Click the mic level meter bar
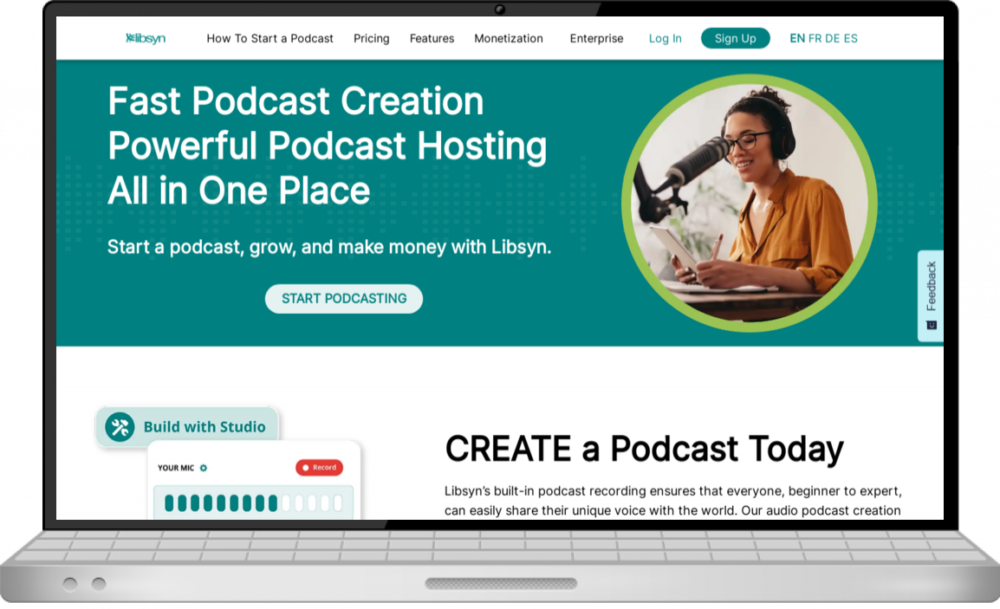Image resolution: width=1000 pixels, height=609 pixels. 253,503
